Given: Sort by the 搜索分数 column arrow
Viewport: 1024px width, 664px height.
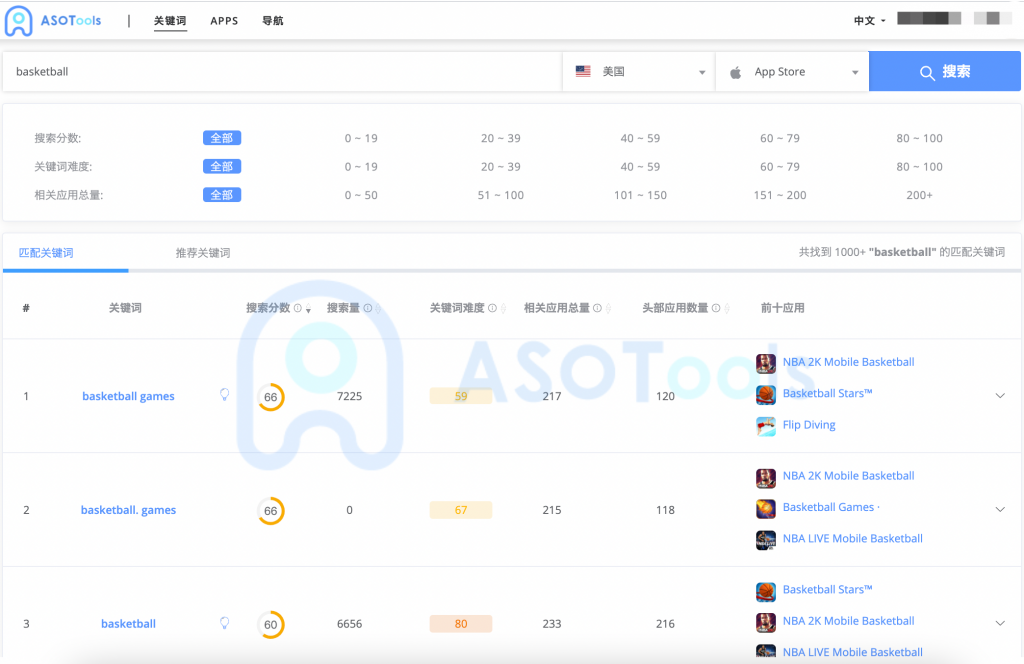Looking at the screenshot, I should (x=308, y=309).
